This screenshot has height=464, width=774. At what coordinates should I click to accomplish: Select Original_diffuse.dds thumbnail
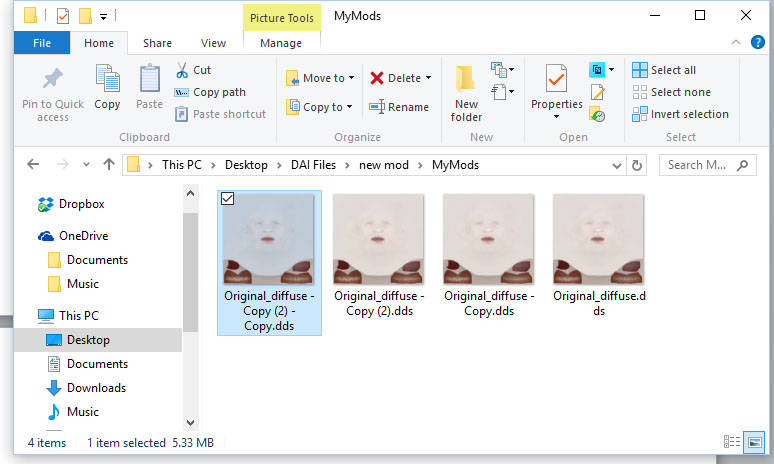(x=598, y=239)
